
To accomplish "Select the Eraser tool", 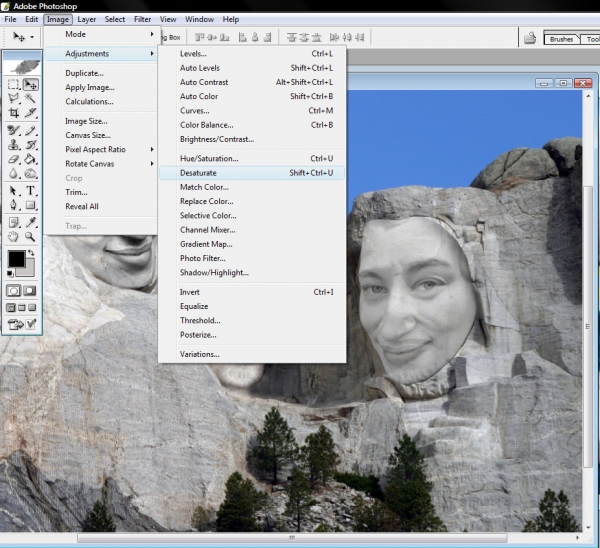I will (x=14, y=159).
